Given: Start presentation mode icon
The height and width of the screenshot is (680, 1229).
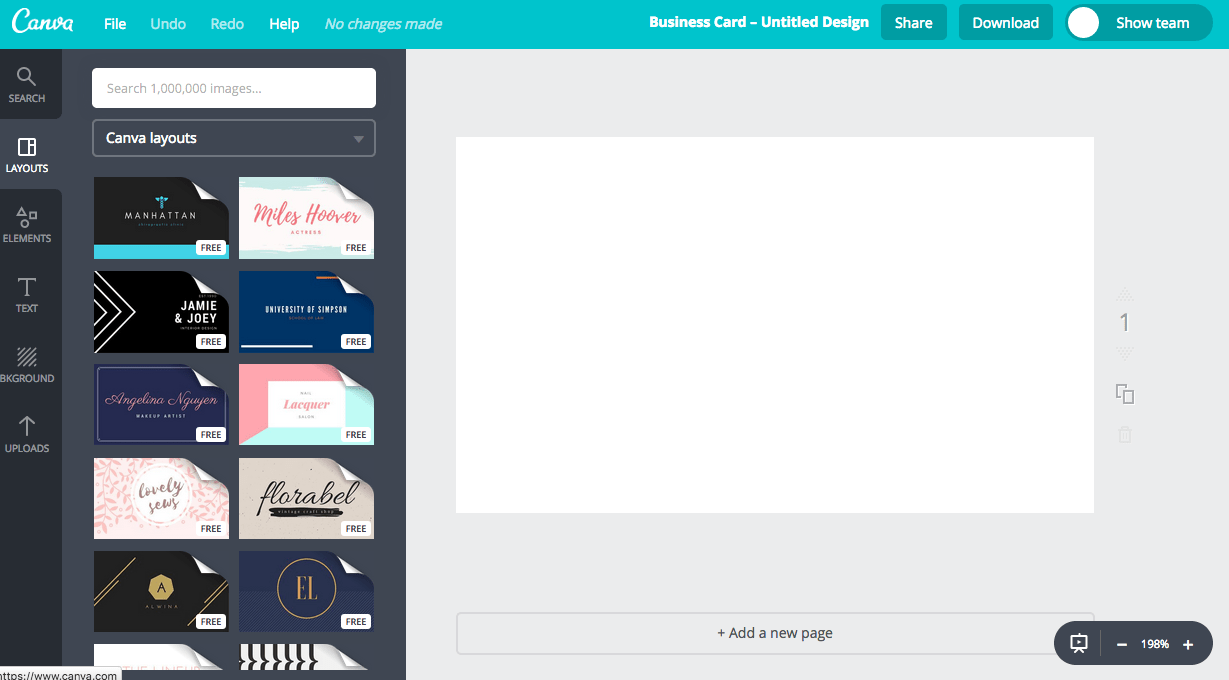Looking at the screenshot, I should (x=1079, y=644).
